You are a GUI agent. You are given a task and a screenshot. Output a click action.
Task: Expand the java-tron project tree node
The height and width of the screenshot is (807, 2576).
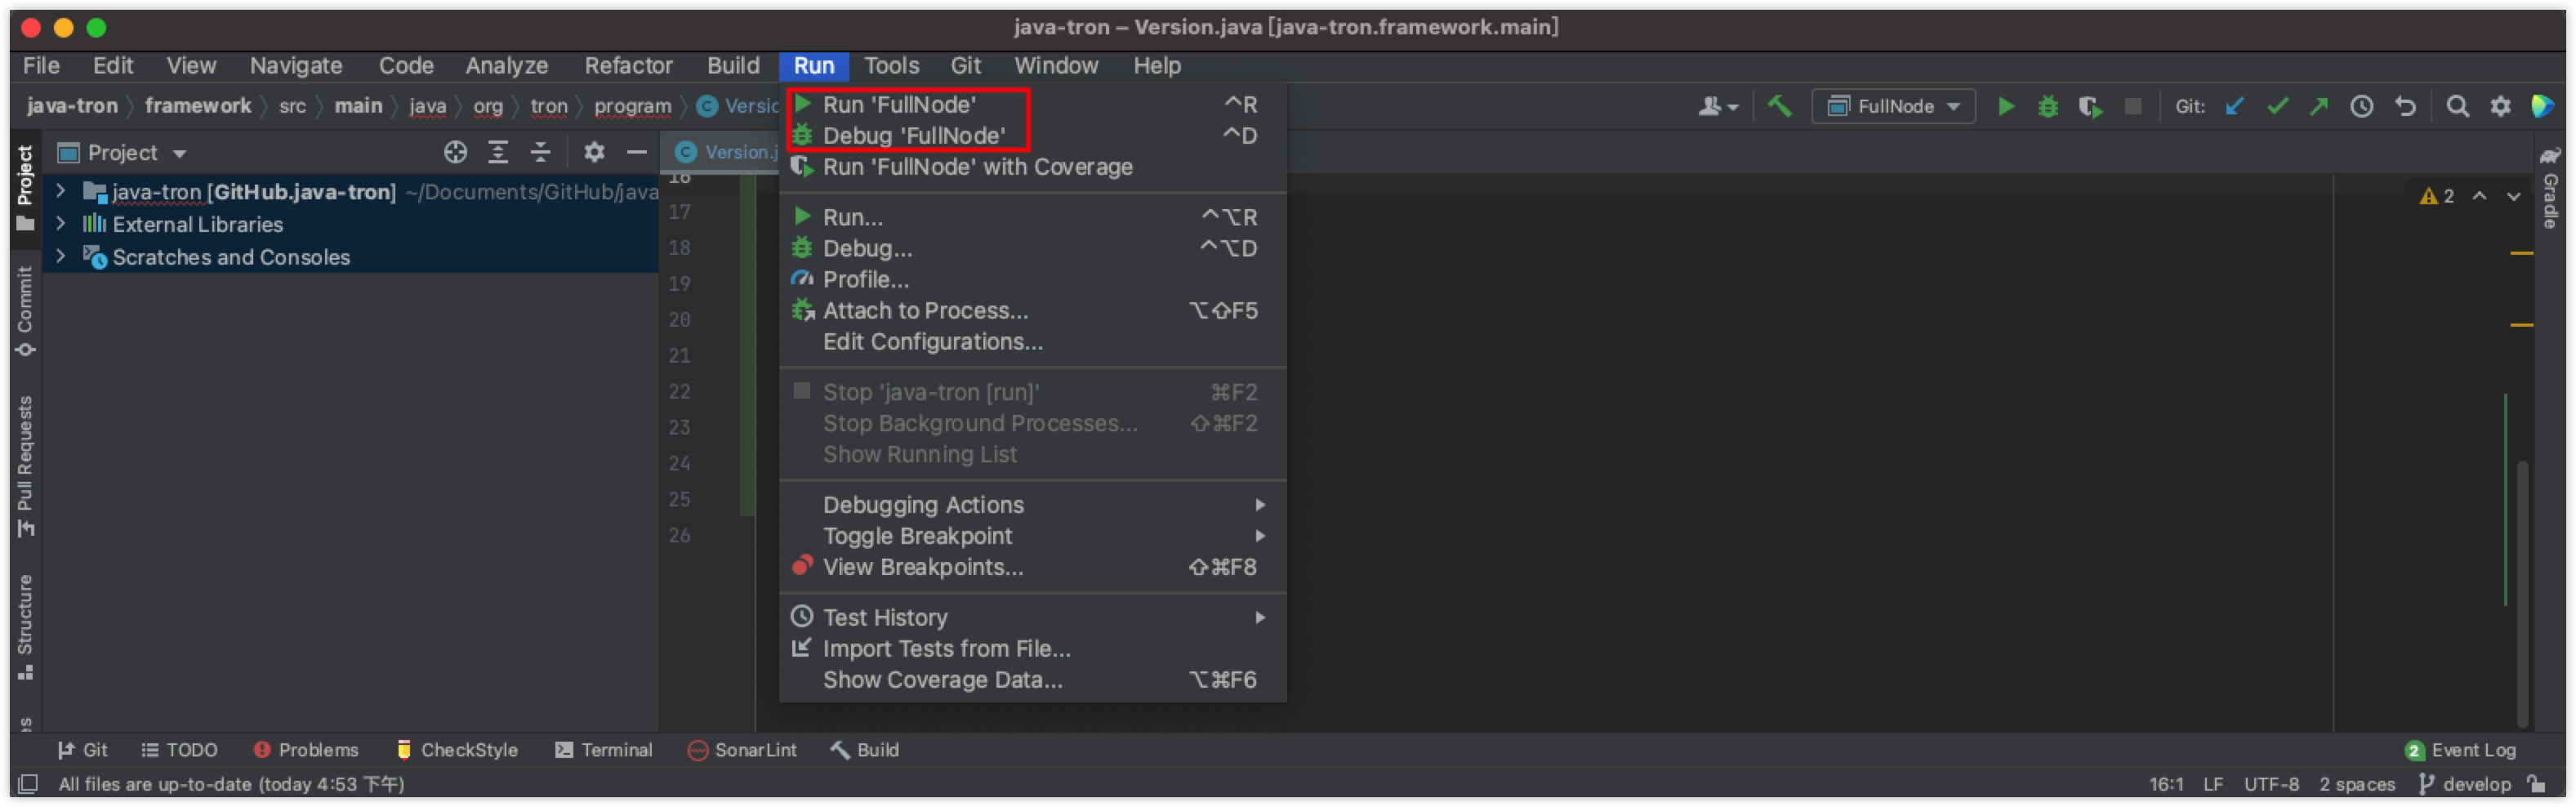tap(60, 190)
